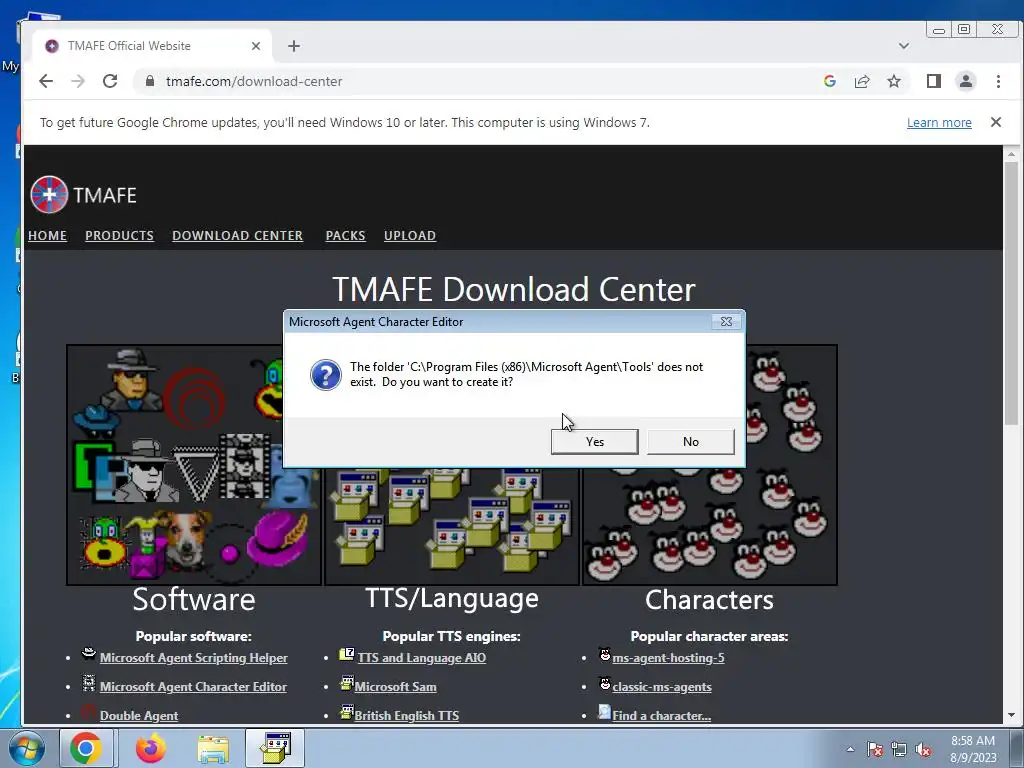Open the Chrome side panel
Image resolution: width=1024 pixels, height=768 pixels.
click(933, 81)
